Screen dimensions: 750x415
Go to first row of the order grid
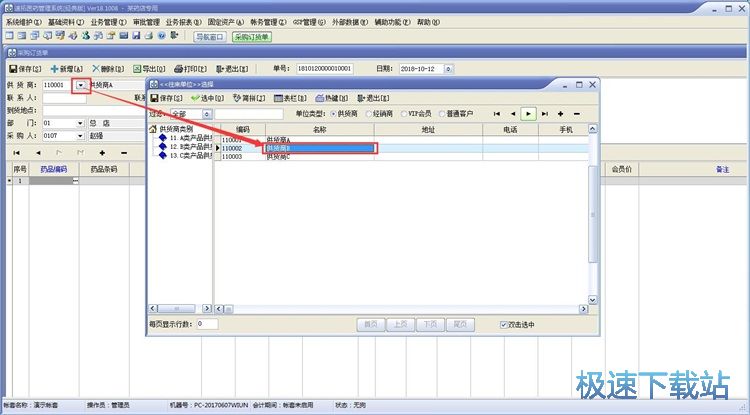[x=16, y=153]
